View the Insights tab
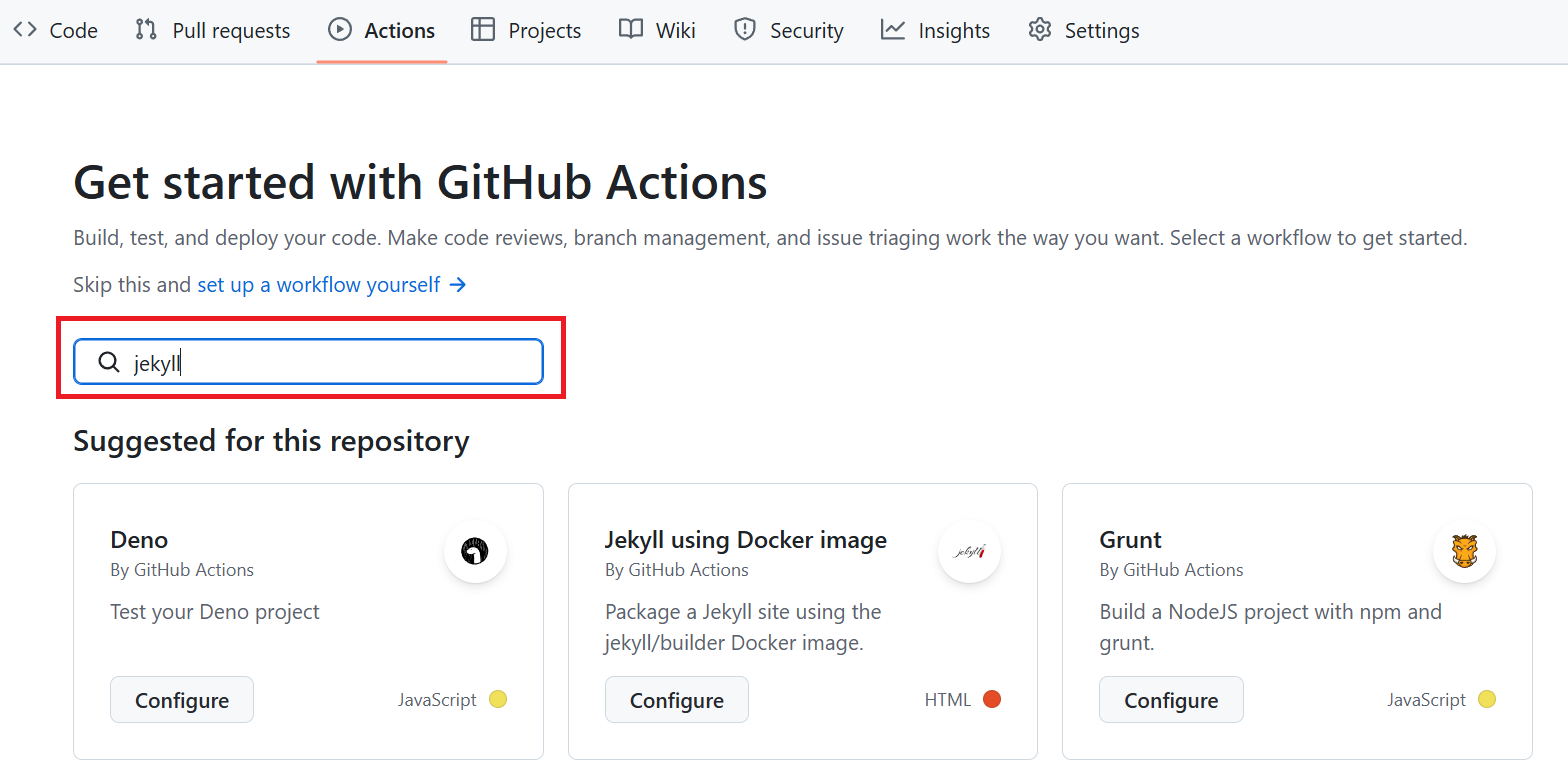The width and height of the screenshot is (1568, 777). point(935,31)
